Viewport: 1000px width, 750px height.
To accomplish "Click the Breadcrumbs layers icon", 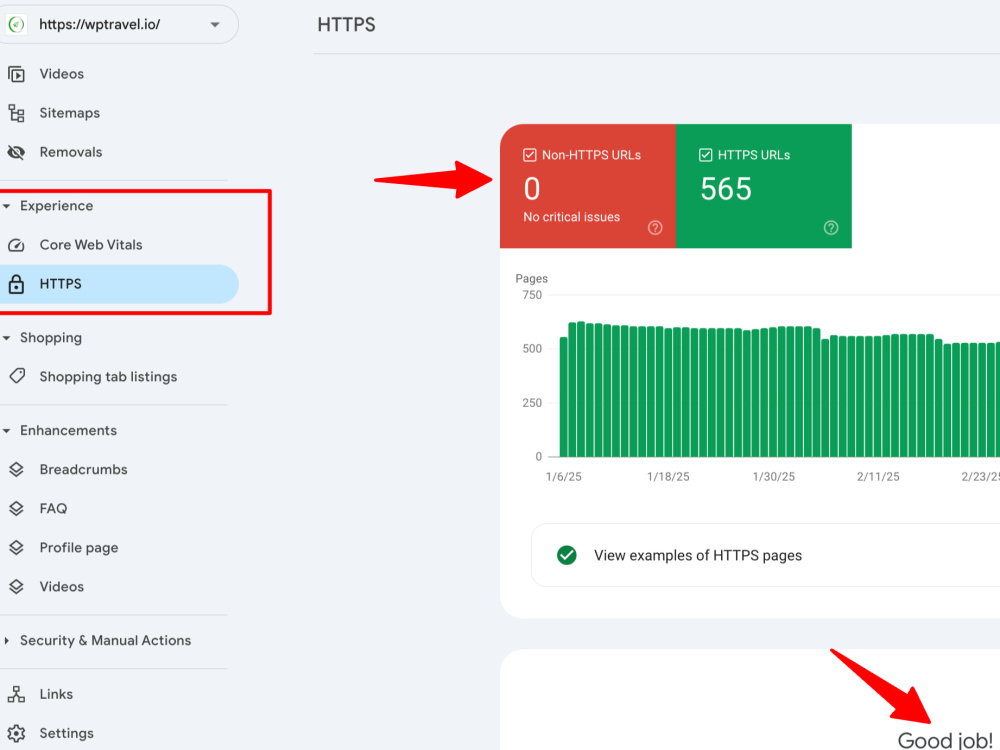I will point(16,469).
